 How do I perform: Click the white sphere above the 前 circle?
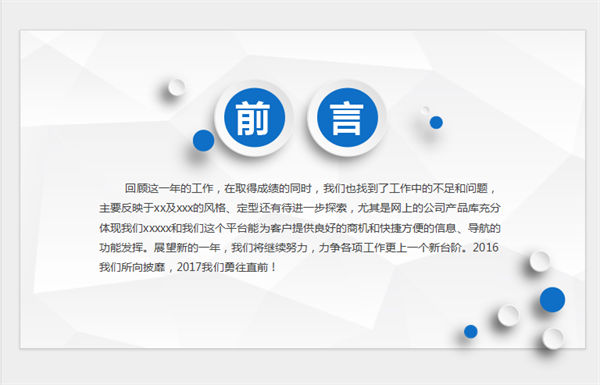click(x=177, y=87)
